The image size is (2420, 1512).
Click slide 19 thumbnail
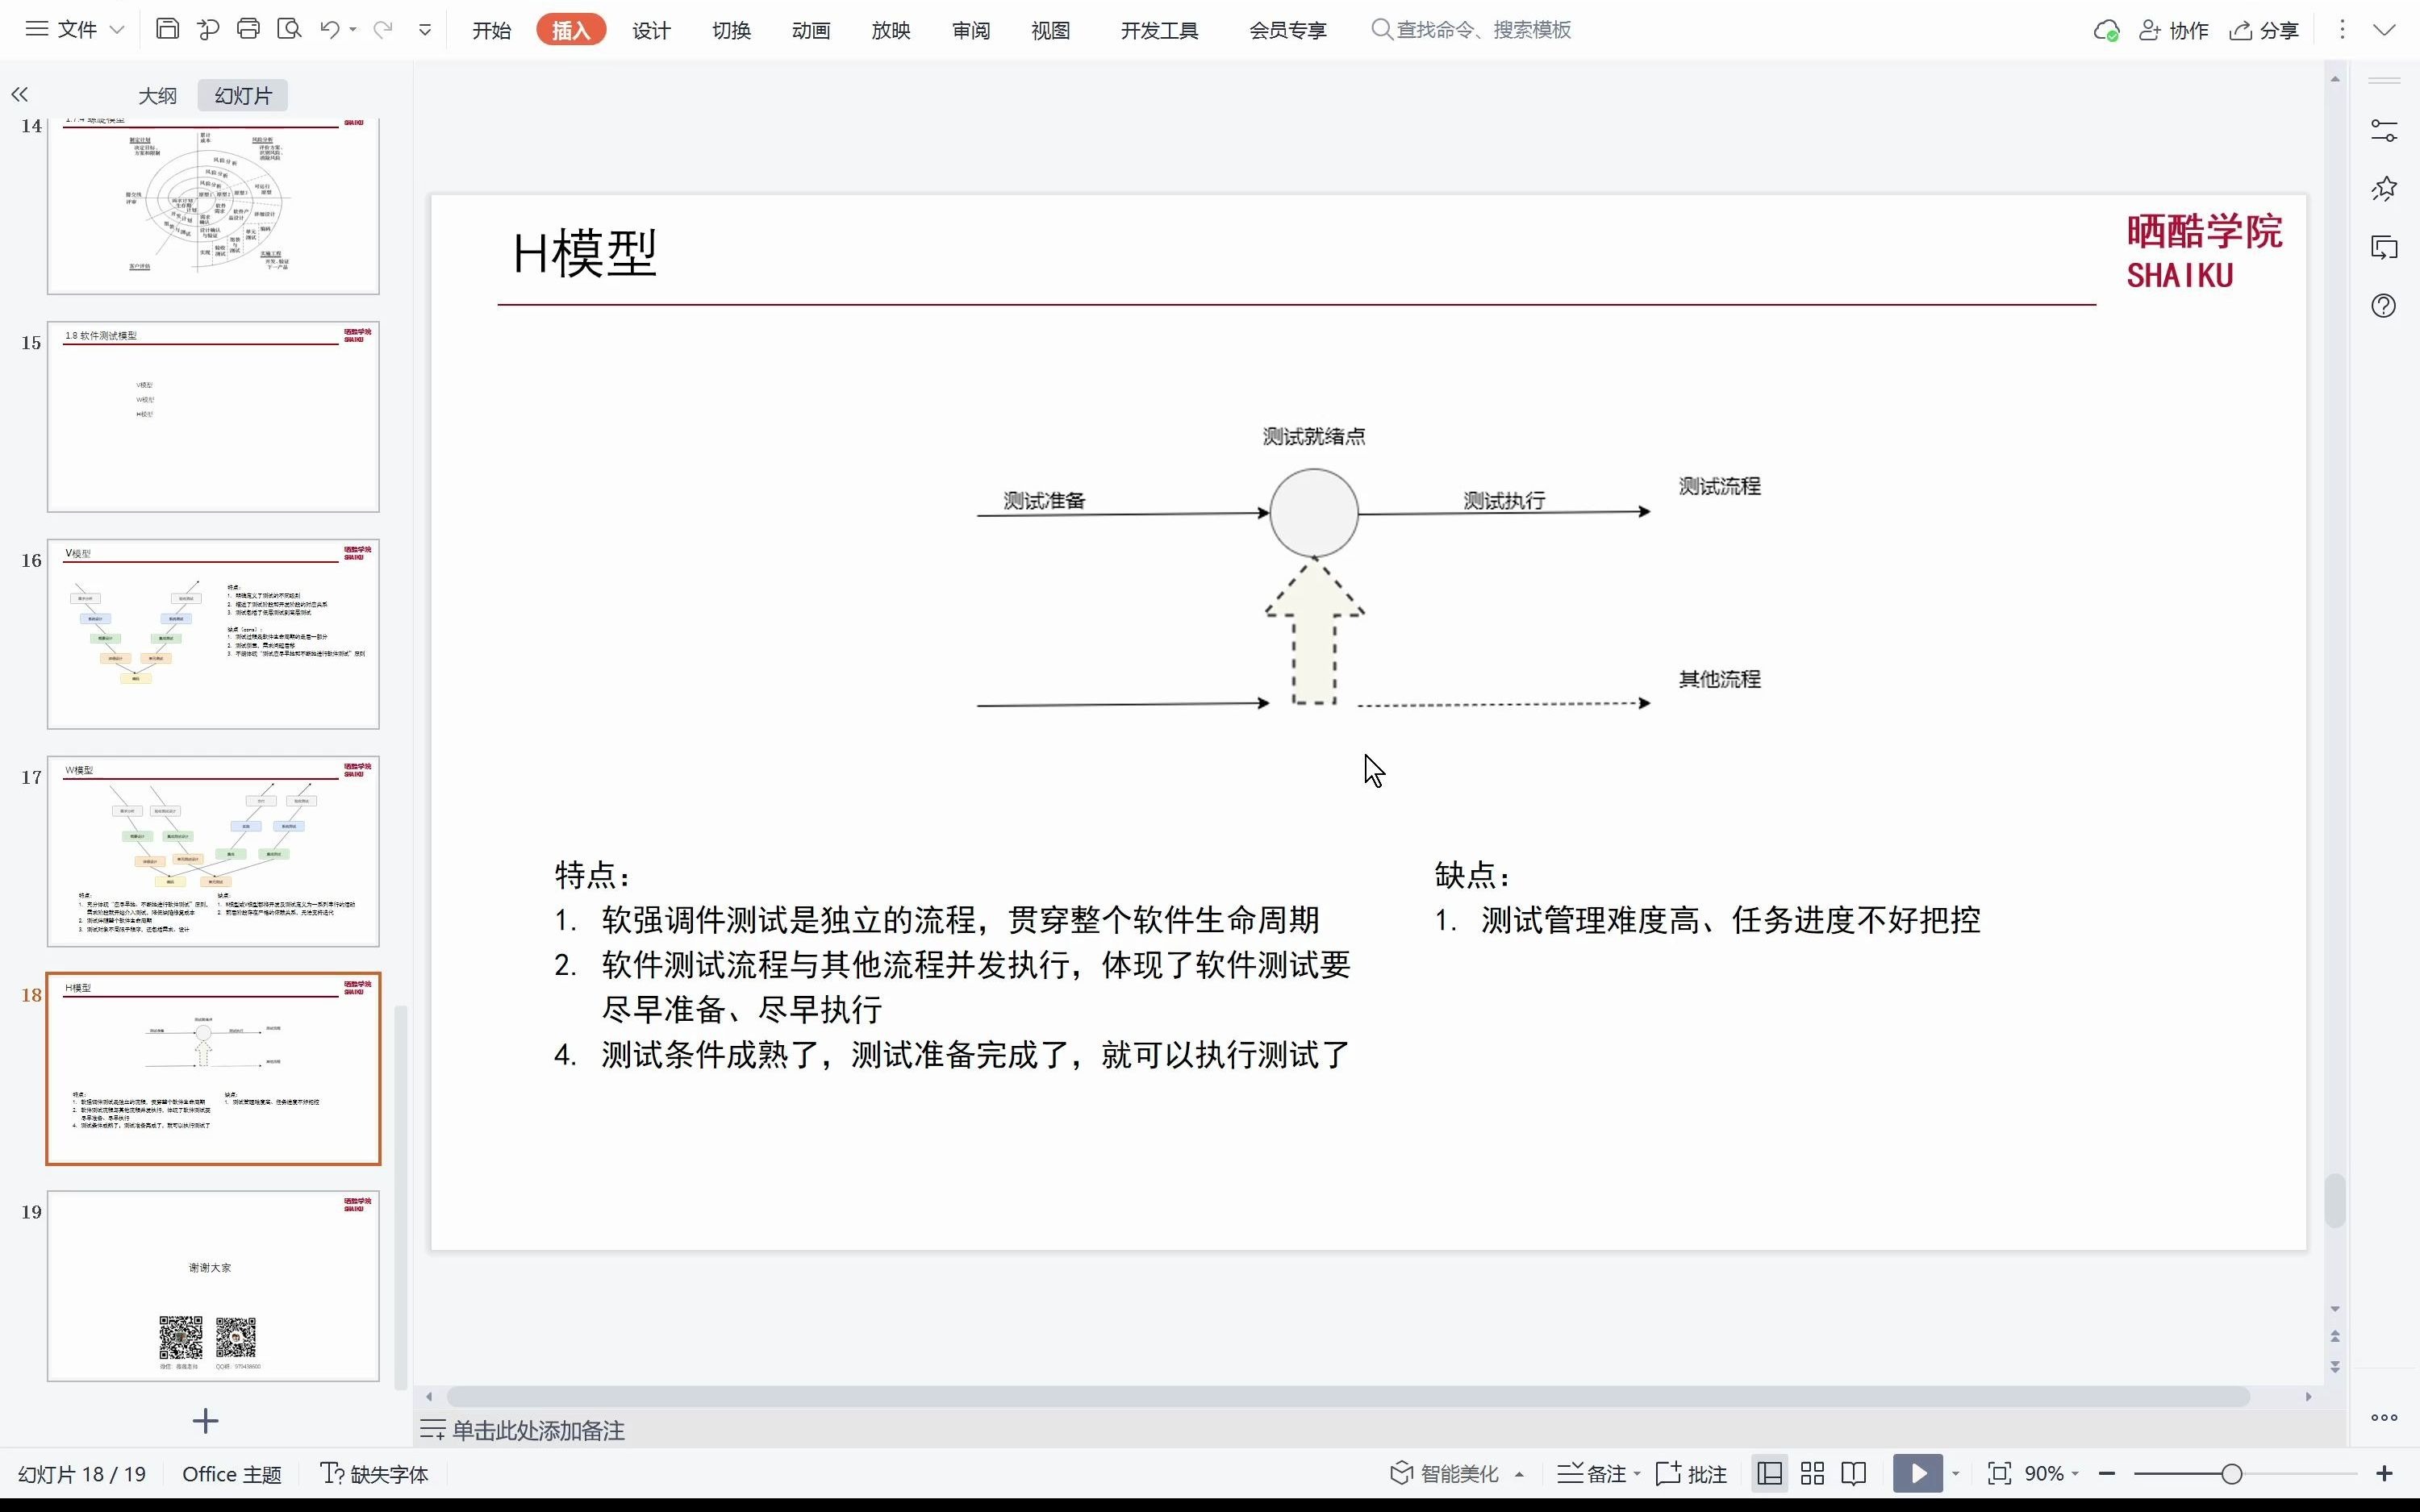[x=212, y=1285]
